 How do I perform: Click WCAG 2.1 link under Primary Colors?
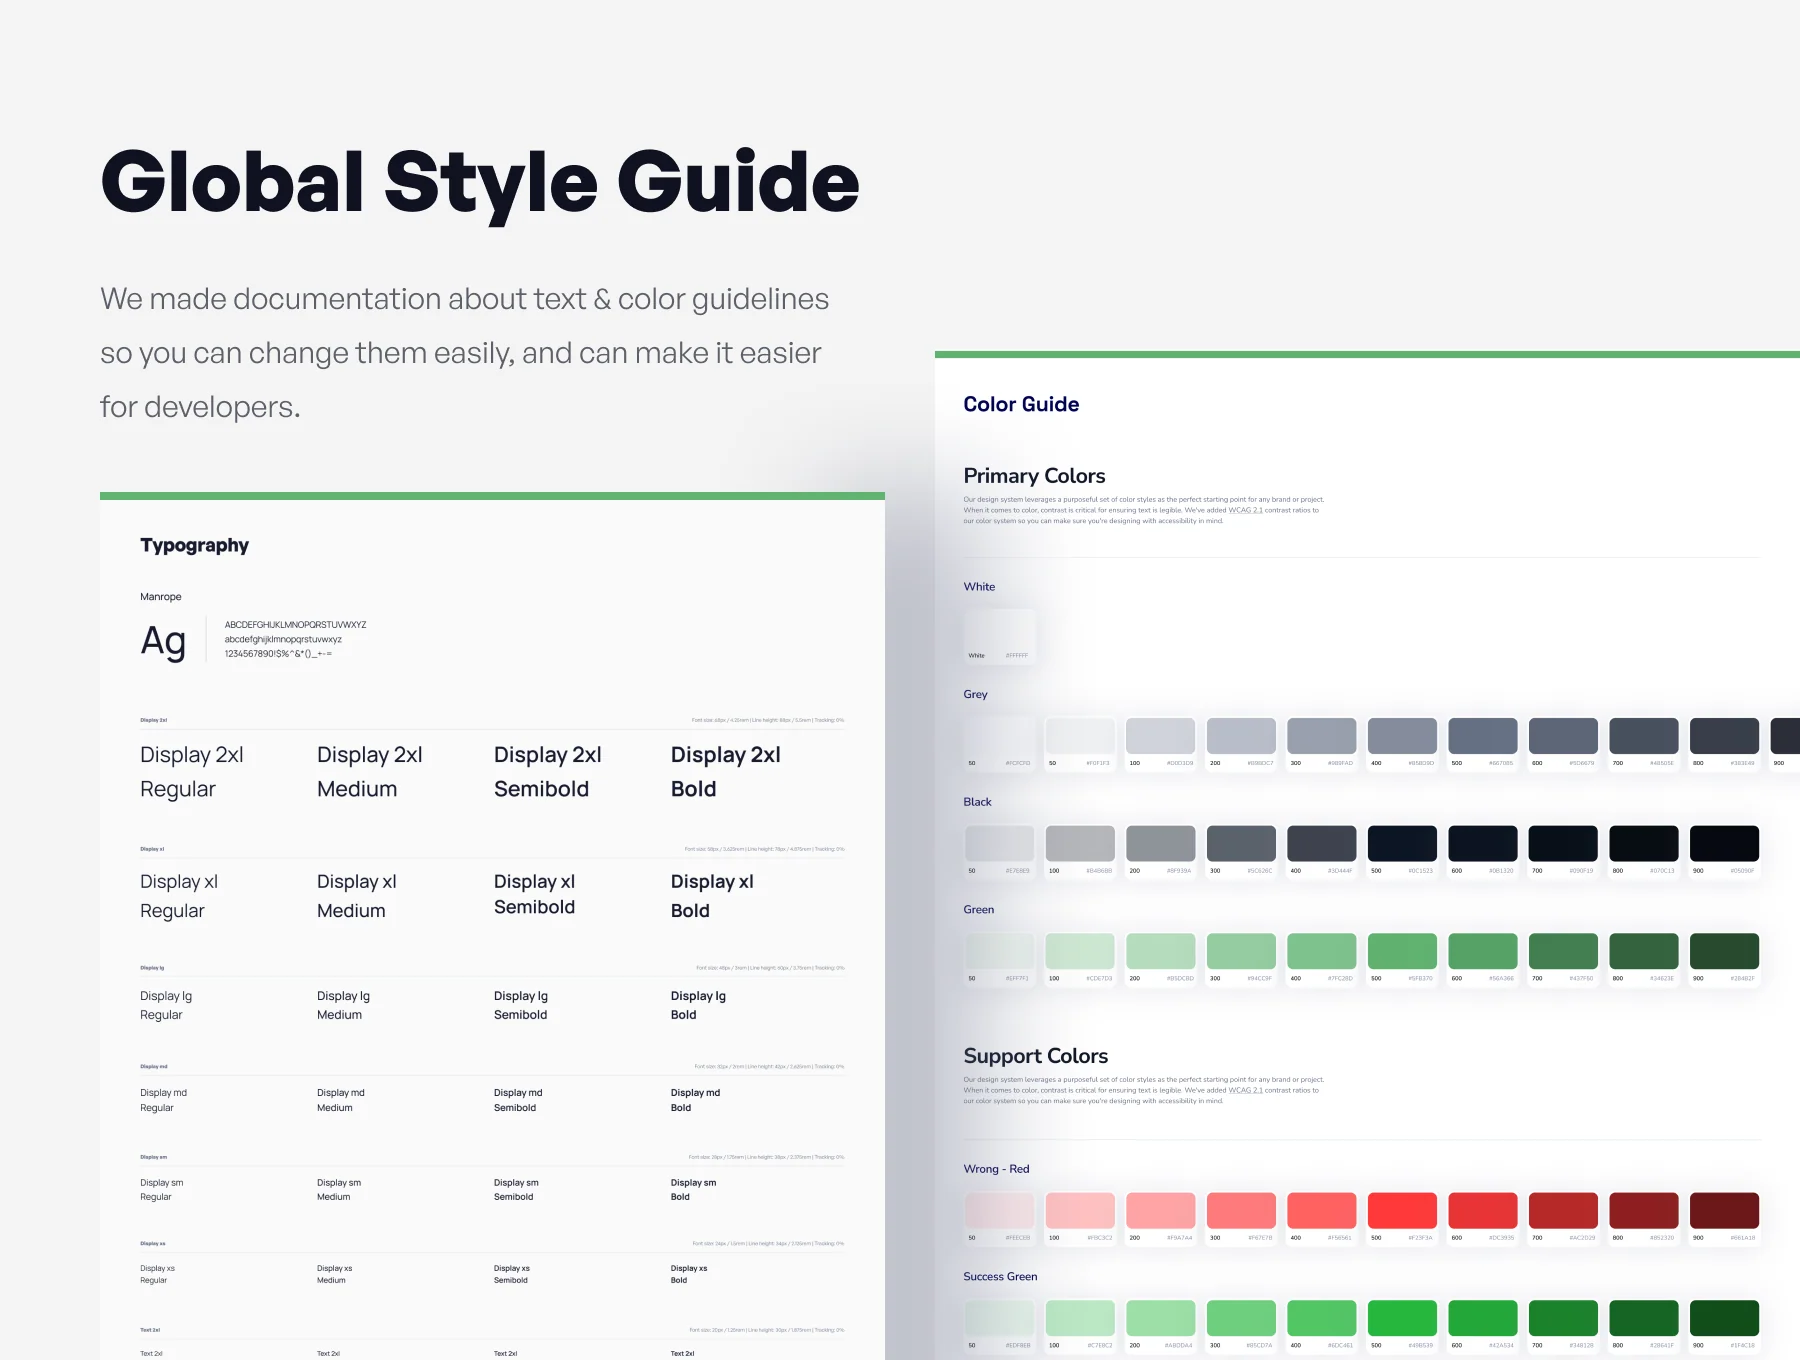coord(1245,510)
